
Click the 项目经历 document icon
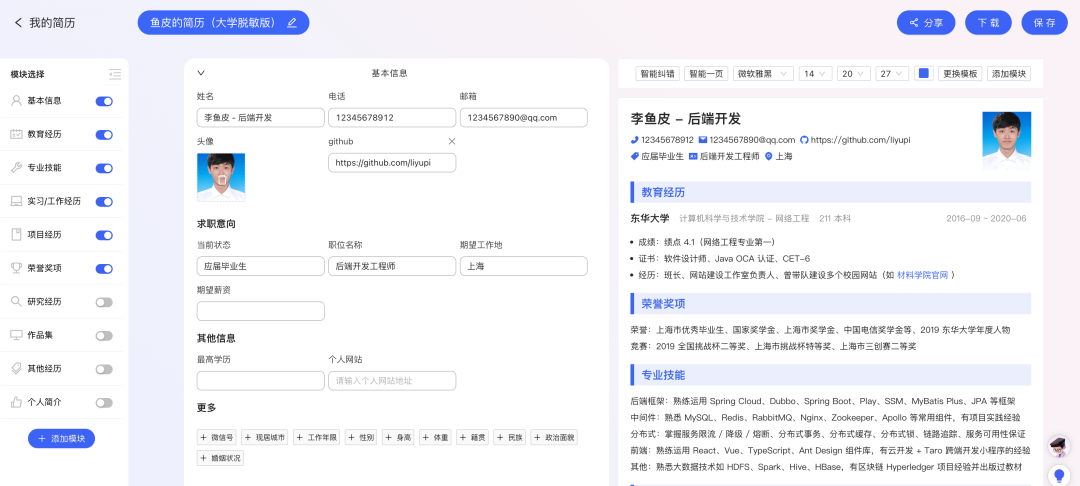[17, 235]
